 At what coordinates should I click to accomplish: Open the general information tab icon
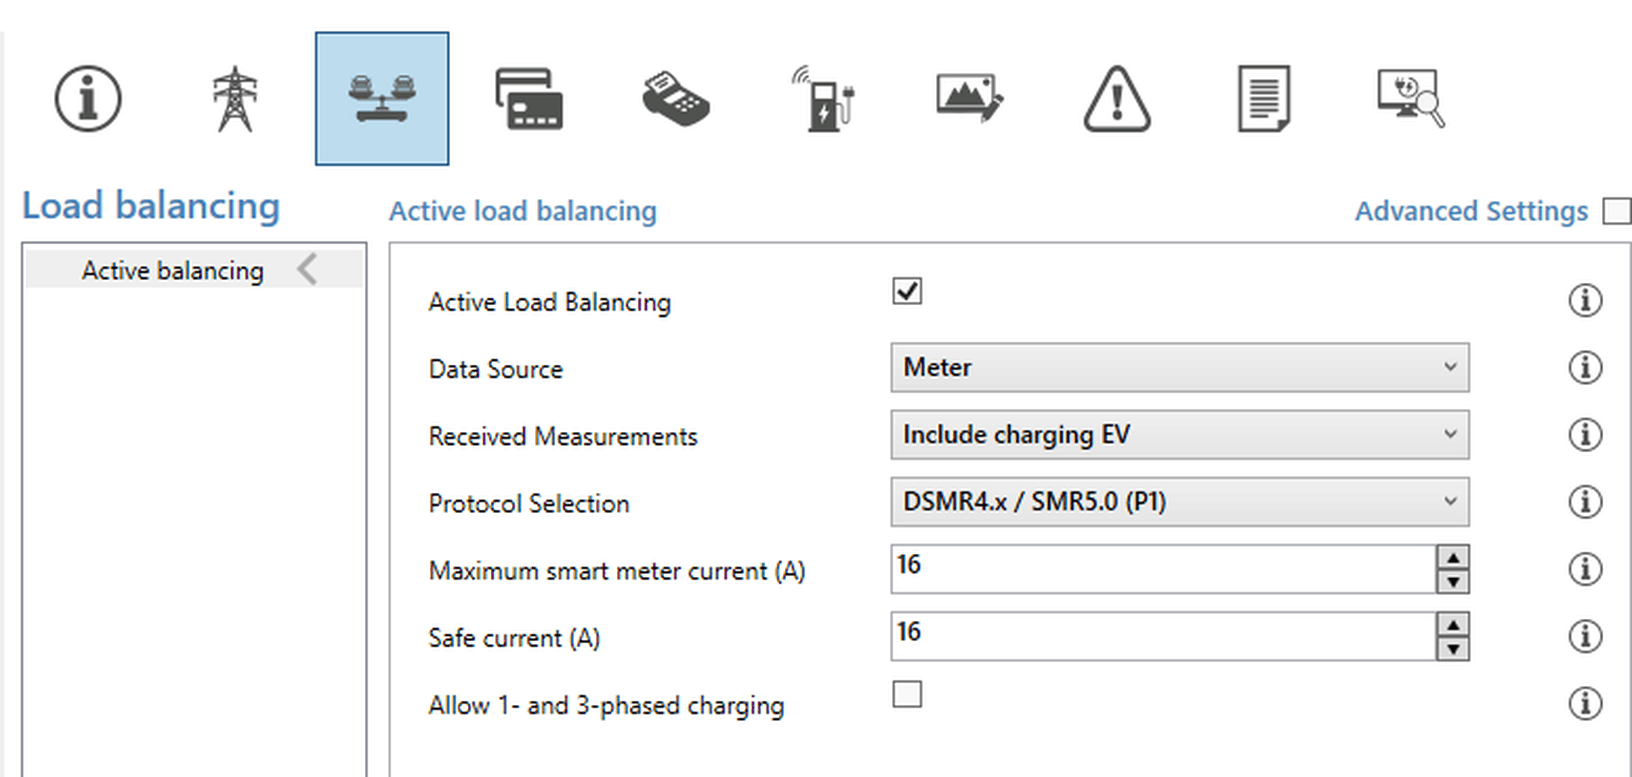coord(88,99)
